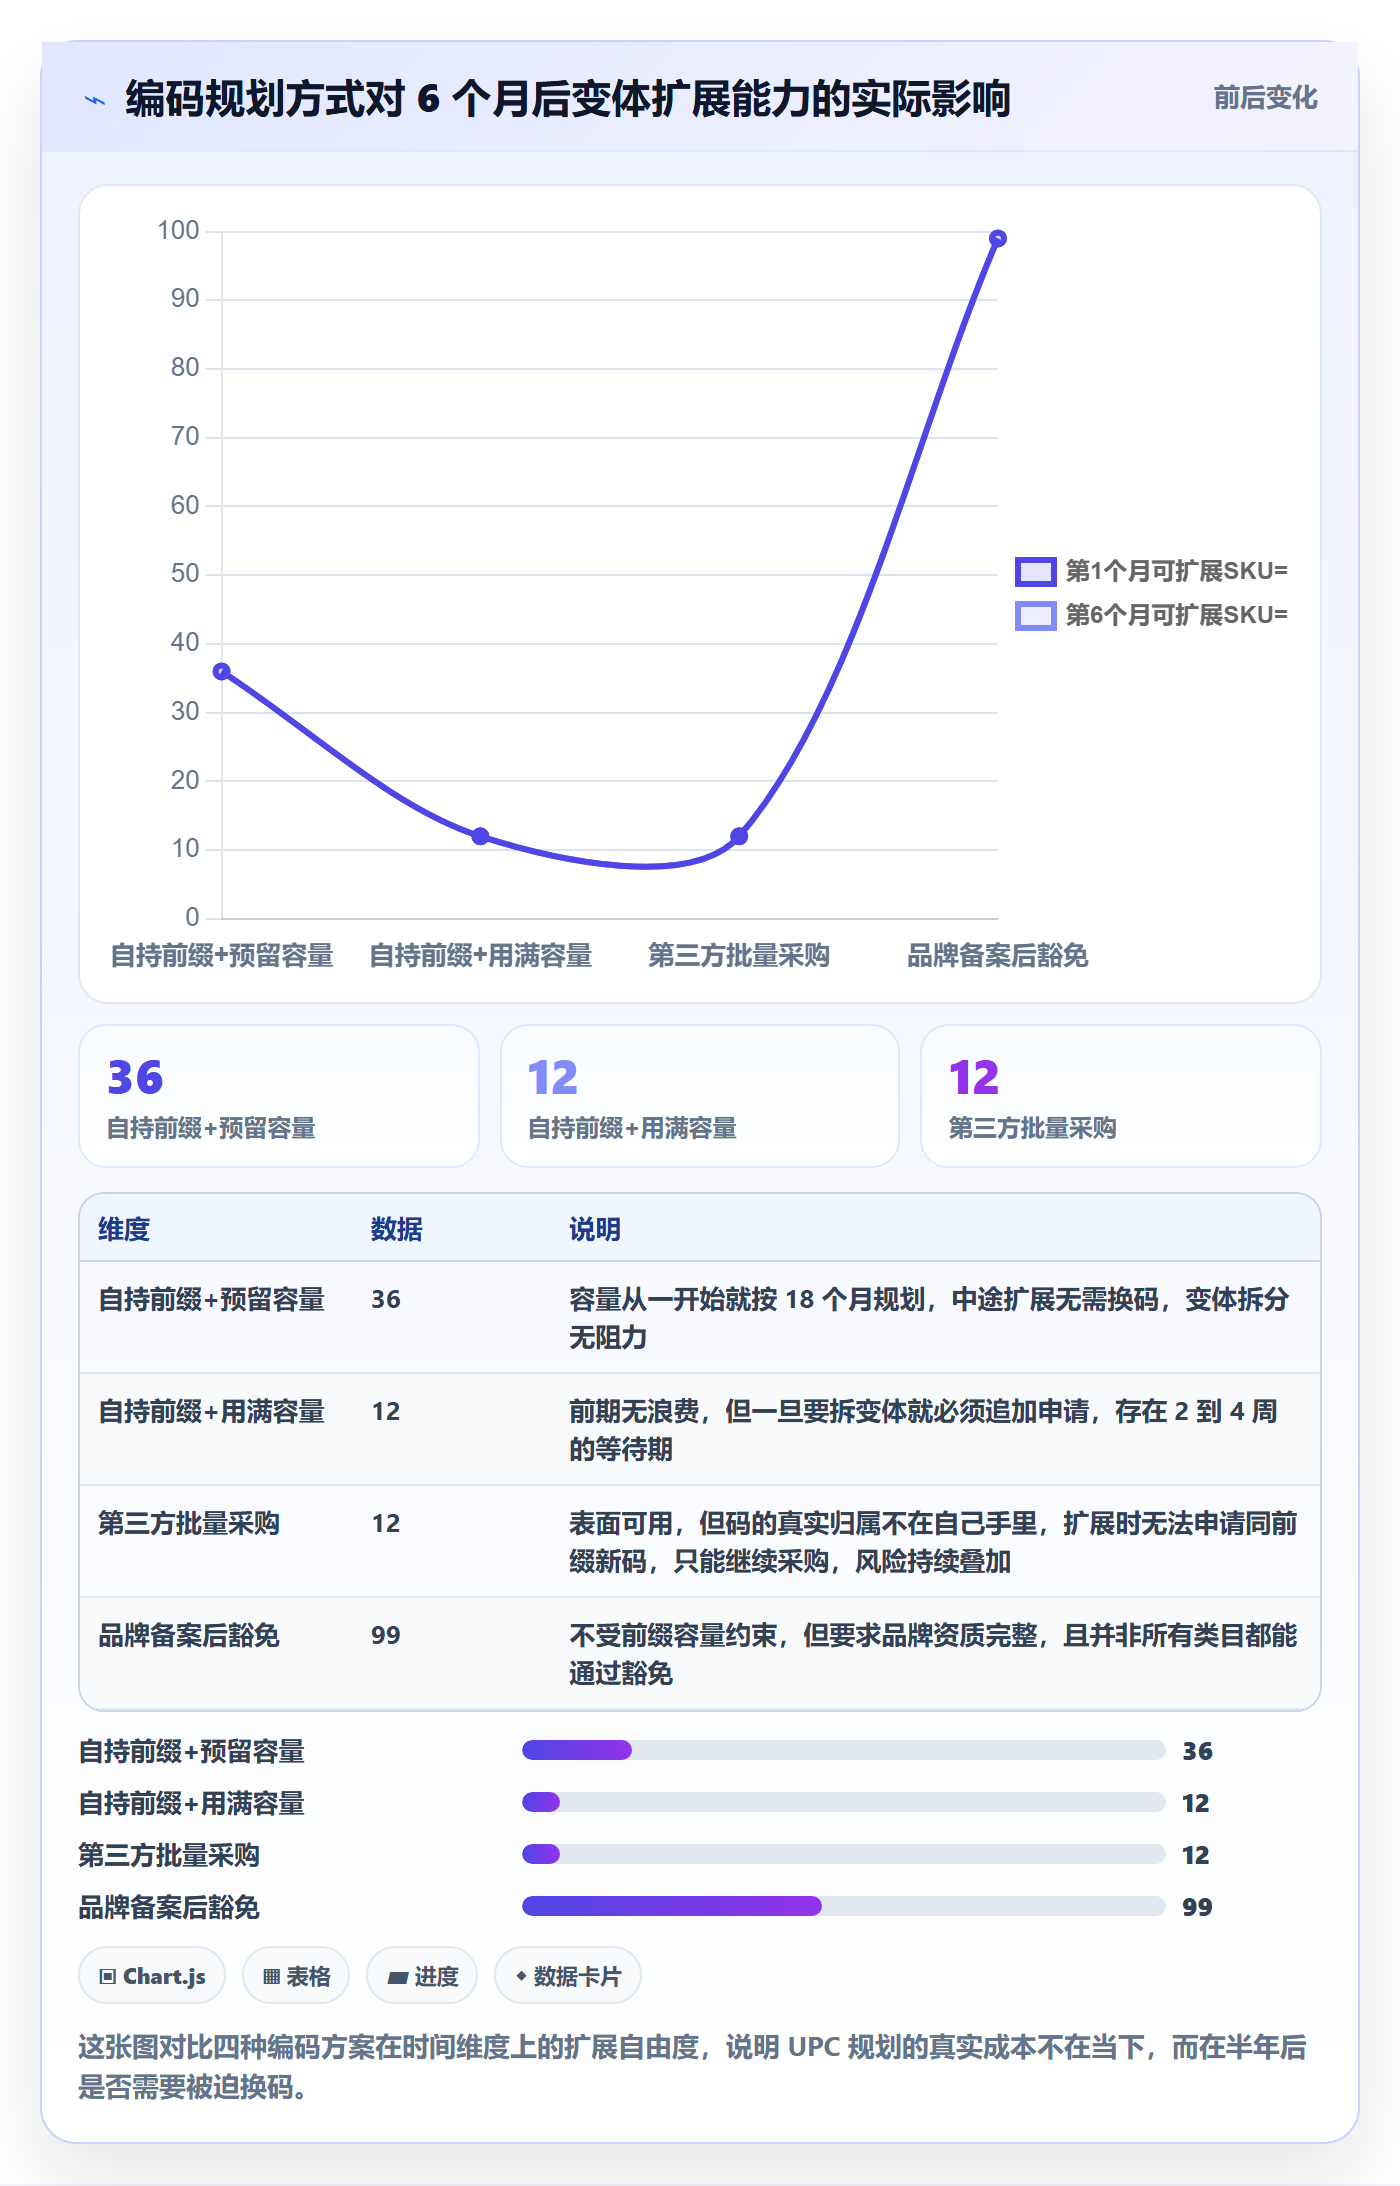
Task: Click the lightning icon beside the title
Action: 95,100
